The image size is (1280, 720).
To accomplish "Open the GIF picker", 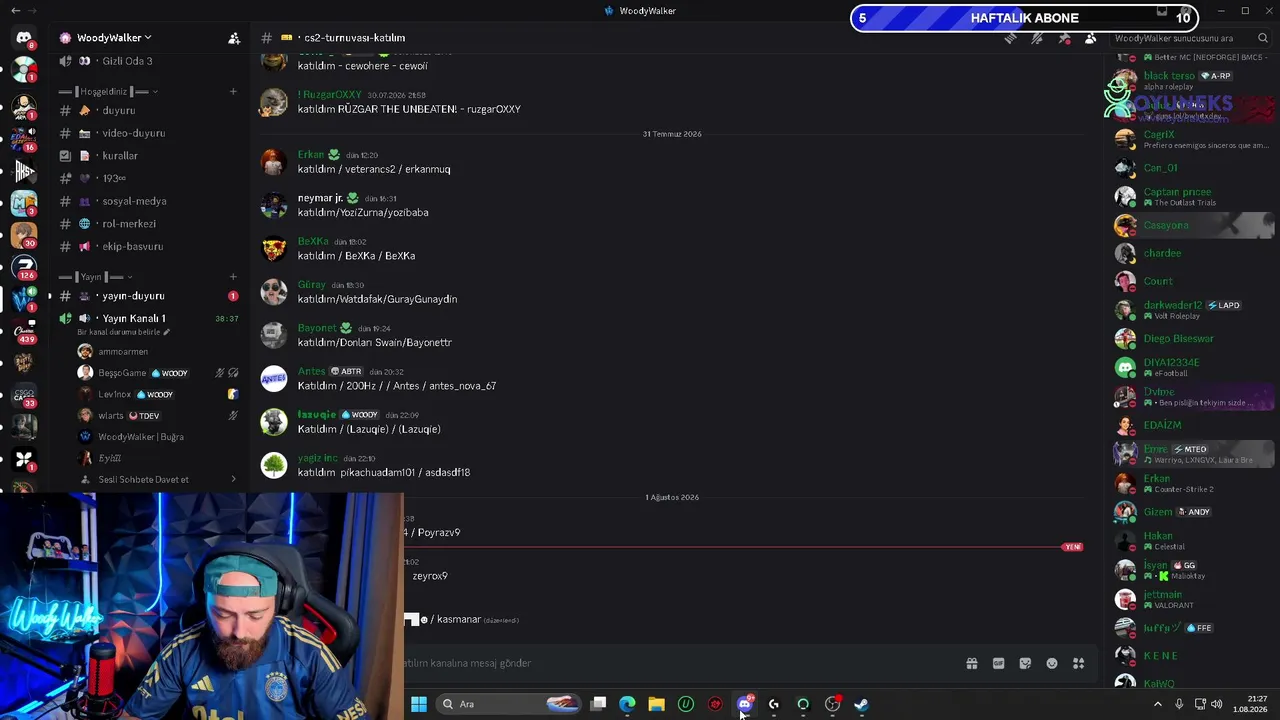I will pyautogui.click(x=998, y=663).
